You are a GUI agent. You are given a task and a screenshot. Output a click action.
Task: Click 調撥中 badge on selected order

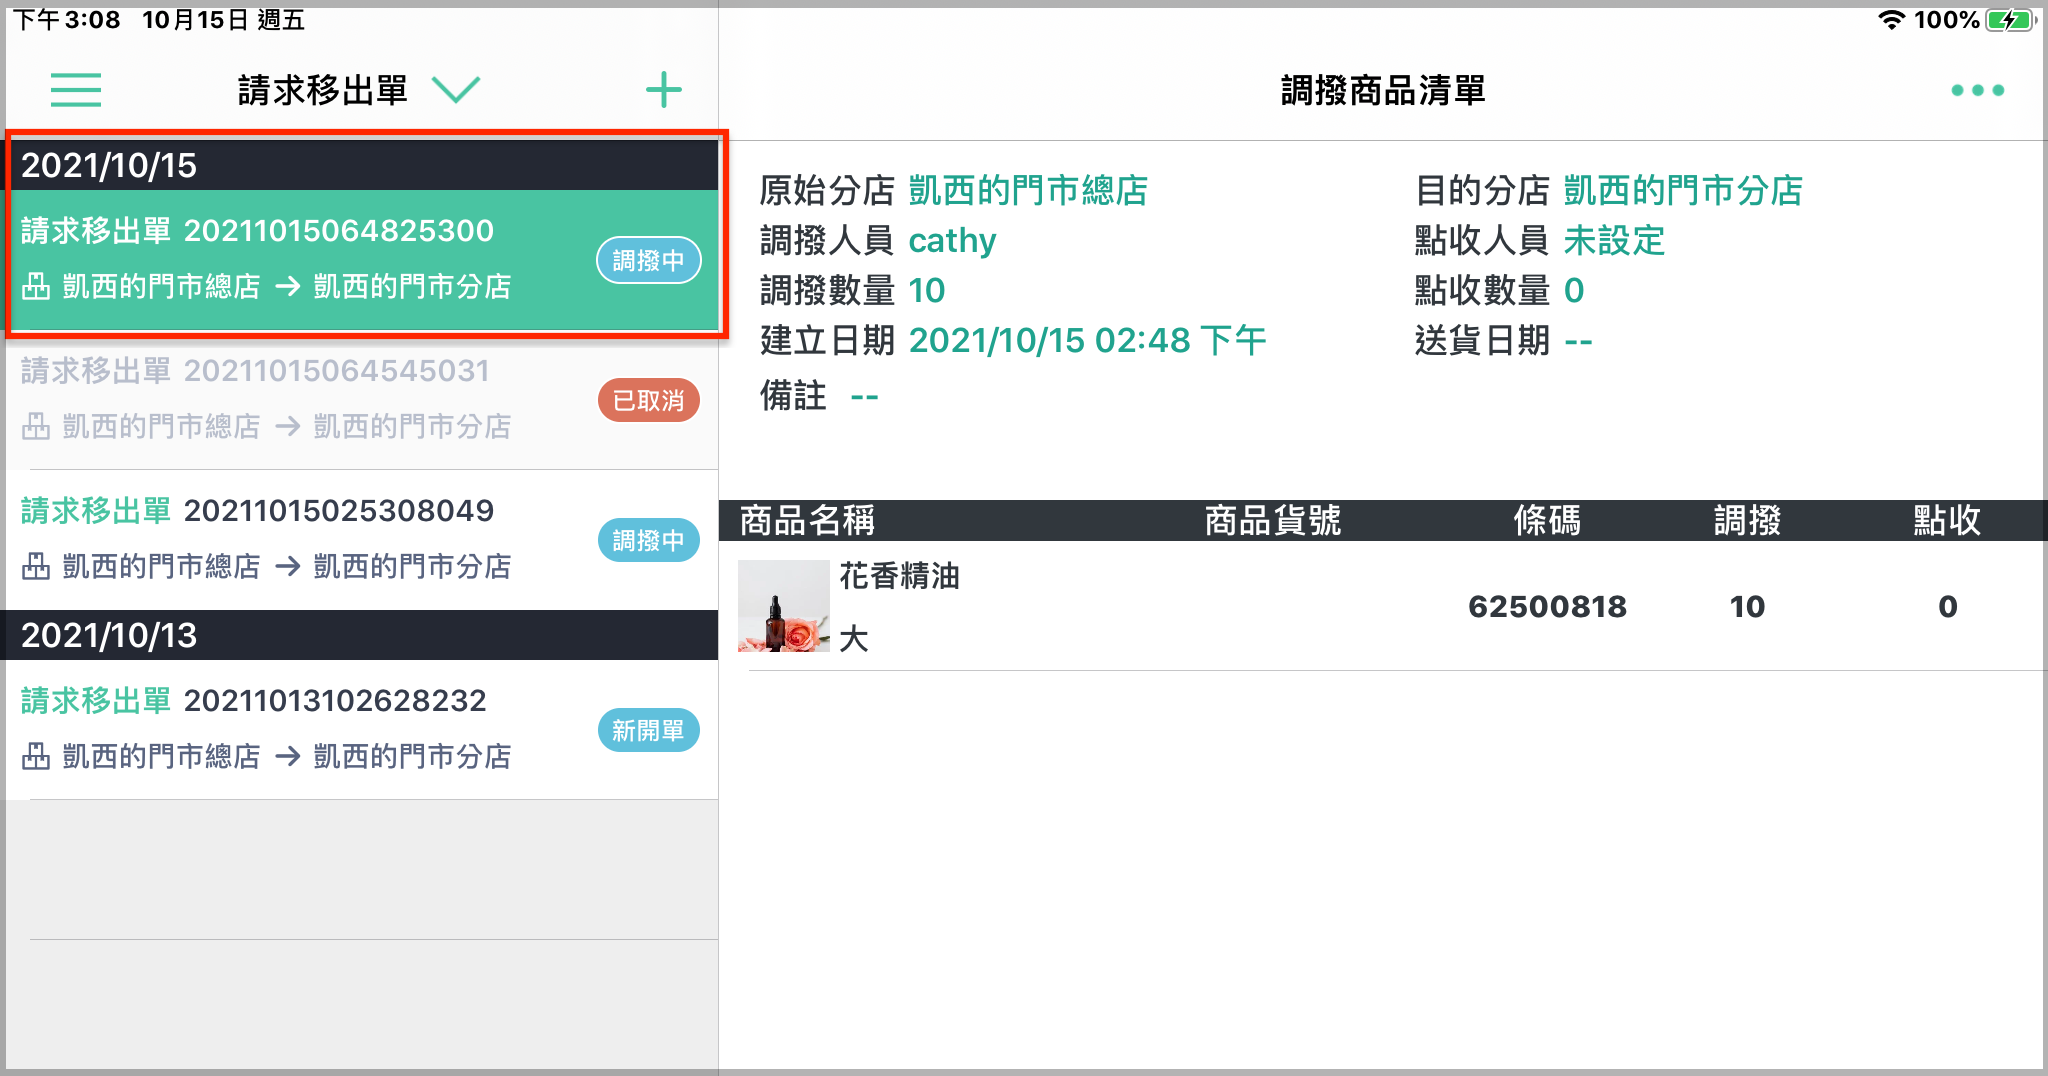click(649, 260)
